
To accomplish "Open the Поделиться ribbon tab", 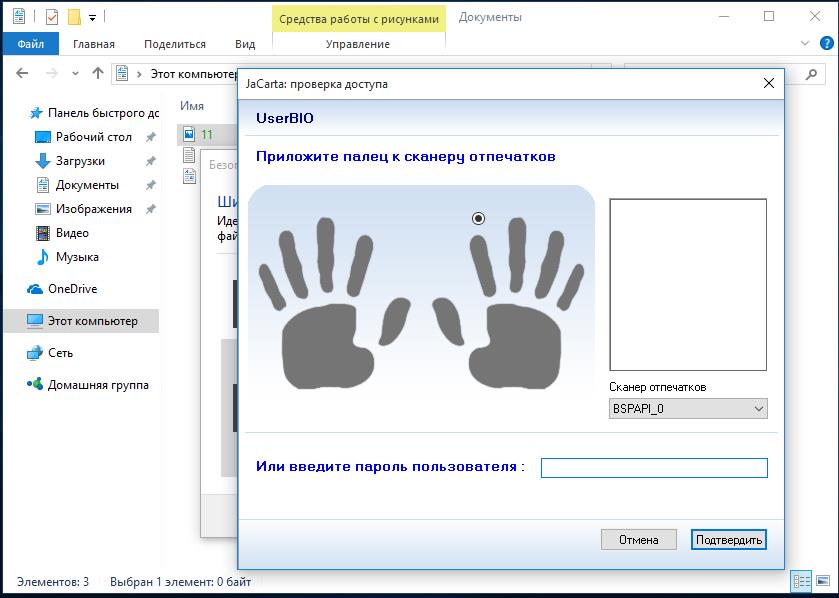I will click(x=175, y=44).
